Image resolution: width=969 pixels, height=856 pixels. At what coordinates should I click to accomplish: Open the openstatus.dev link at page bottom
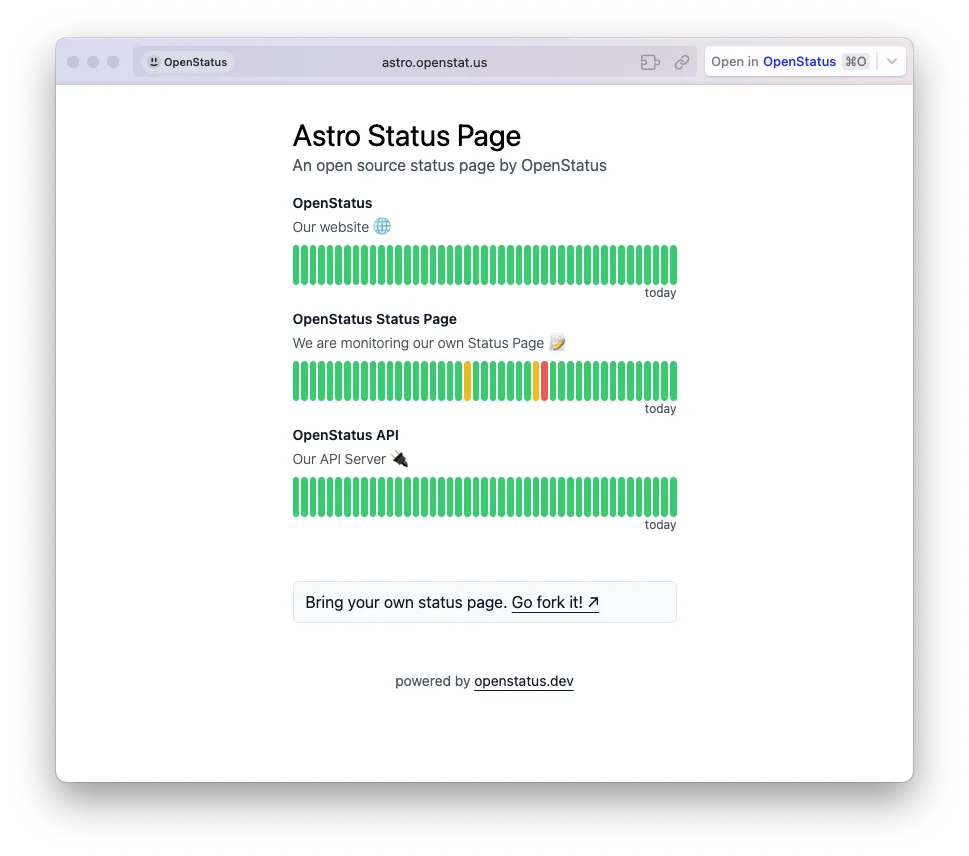pyautogui.click(x=523, y=681)
